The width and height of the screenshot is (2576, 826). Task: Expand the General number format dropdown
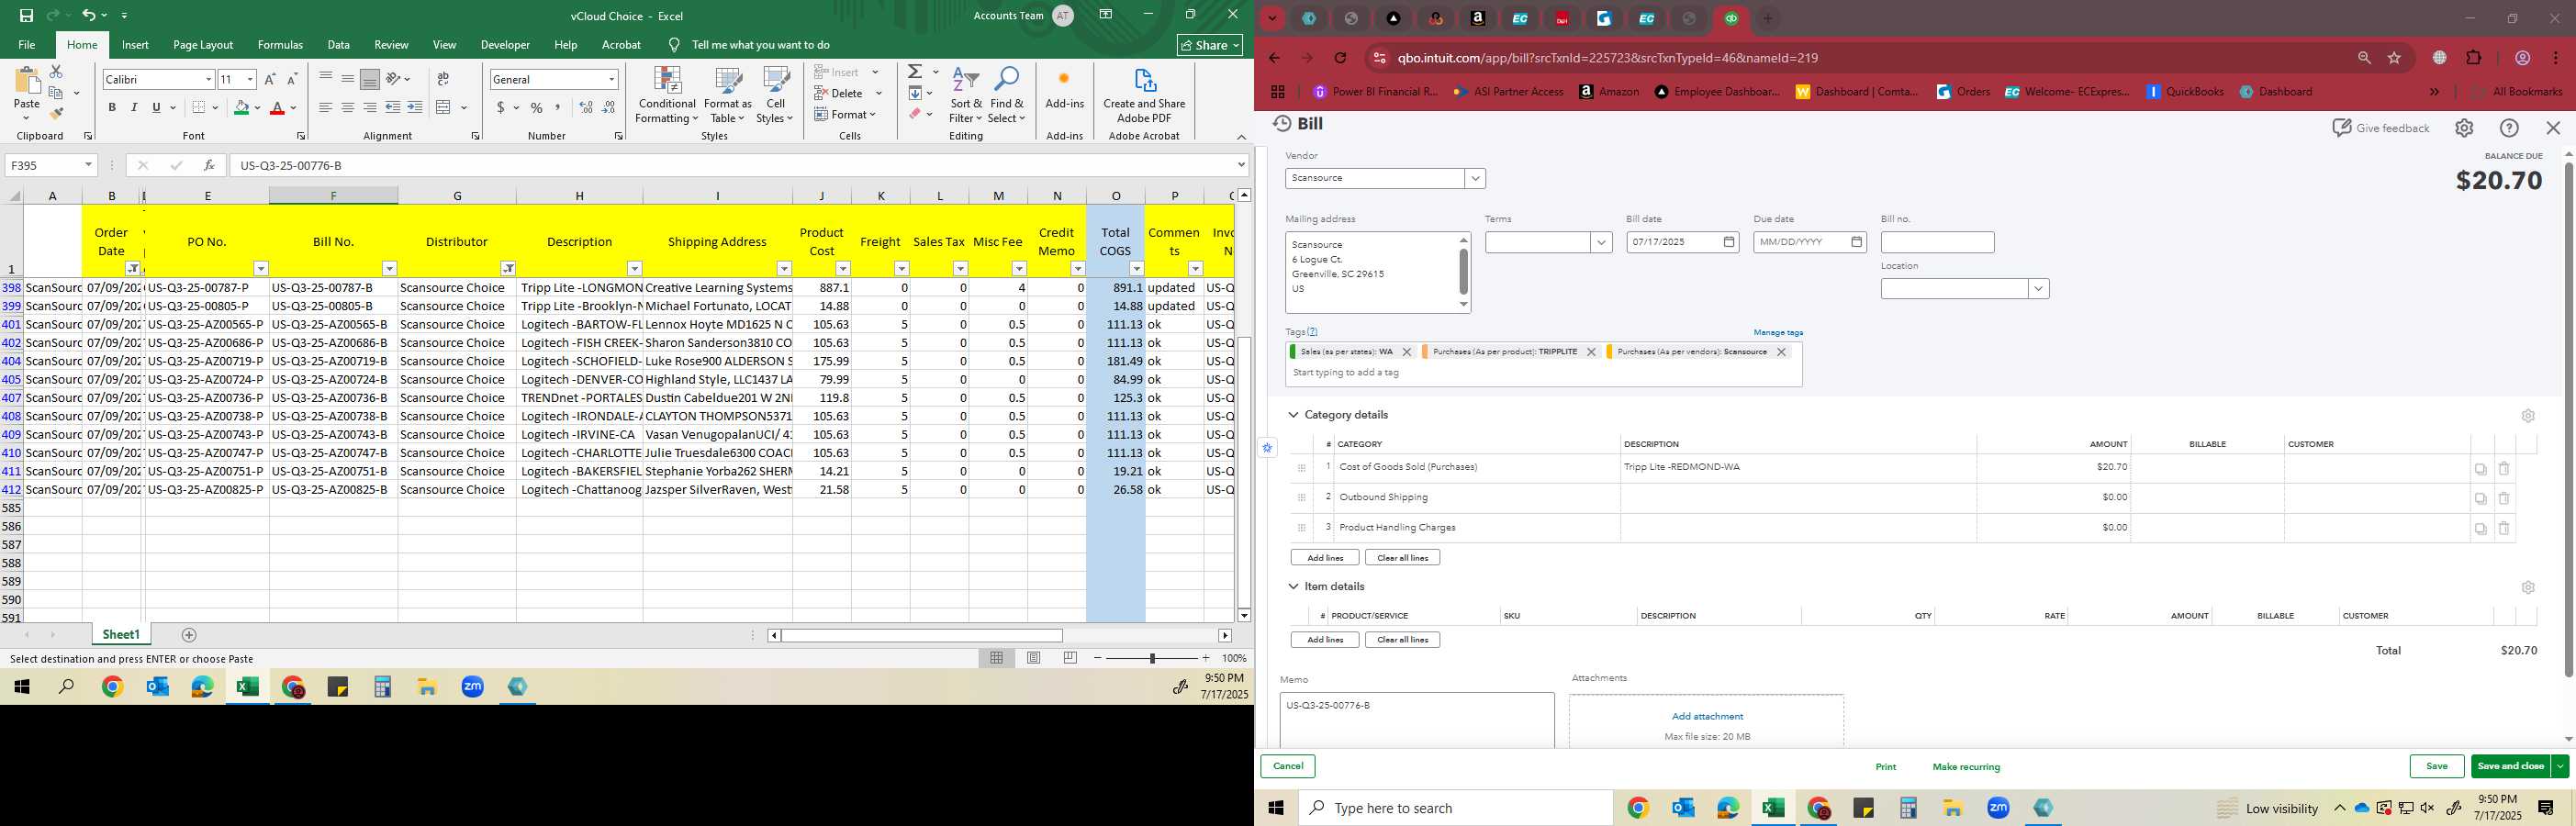tap(612, 79)
